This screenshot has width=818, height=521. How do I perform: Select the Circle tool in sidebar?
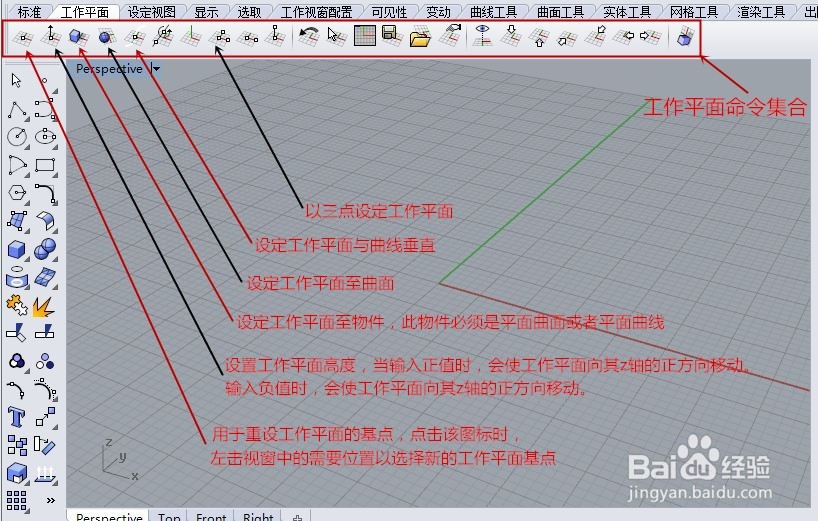point(17,137)
